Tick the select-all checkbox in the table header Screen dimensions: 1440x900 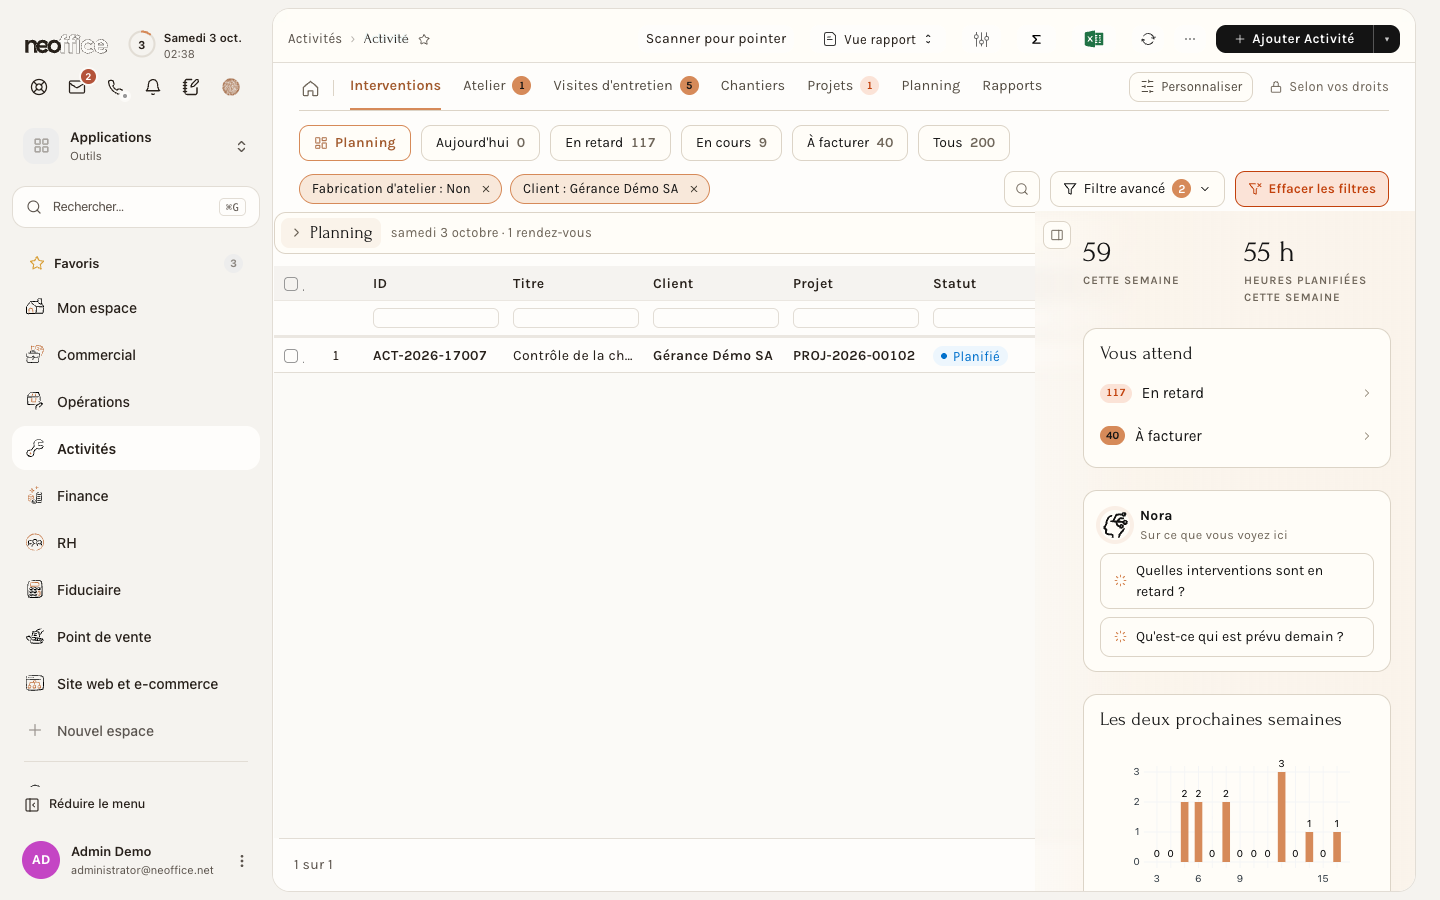click(291, 284)
